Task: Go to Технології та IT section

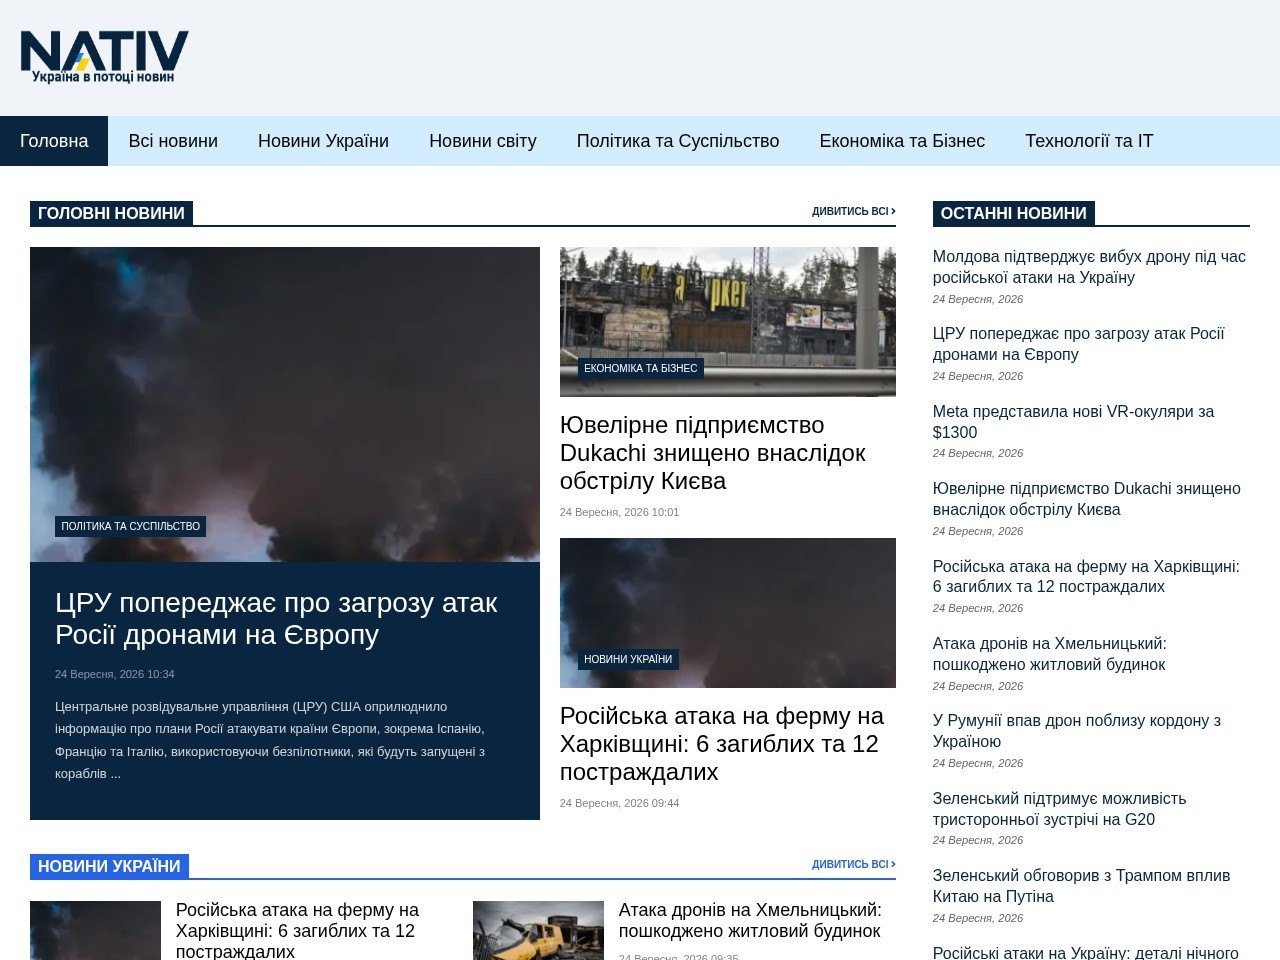Action: (x=1089, y=141)
